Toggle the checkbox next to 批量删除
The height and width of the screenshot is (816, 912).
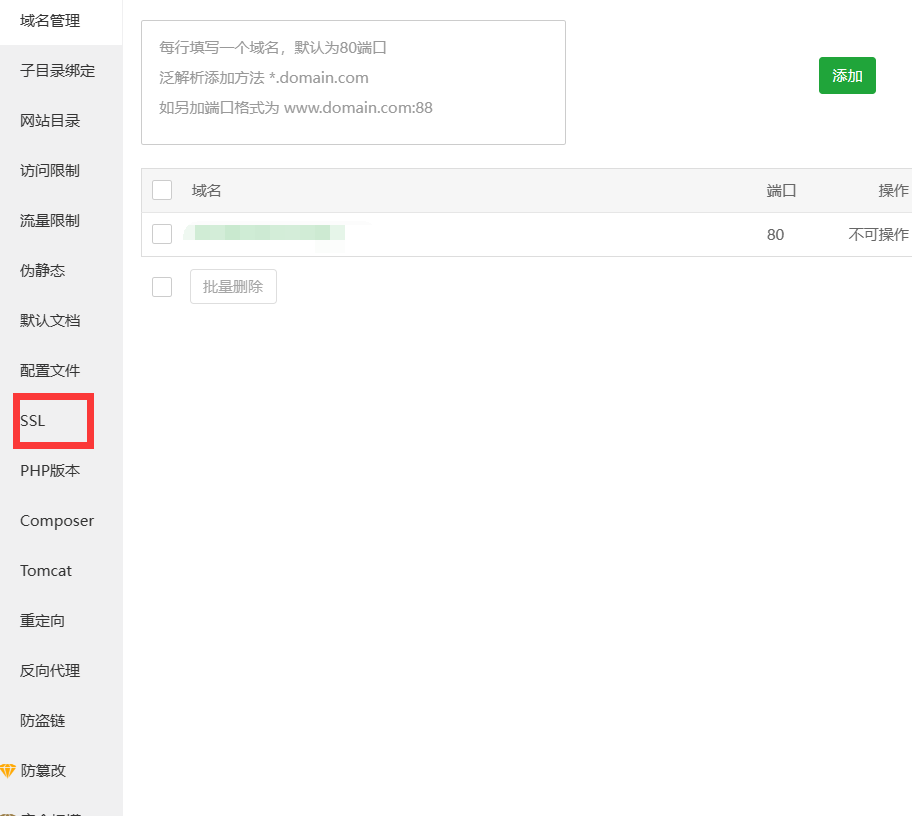[162, 287]
